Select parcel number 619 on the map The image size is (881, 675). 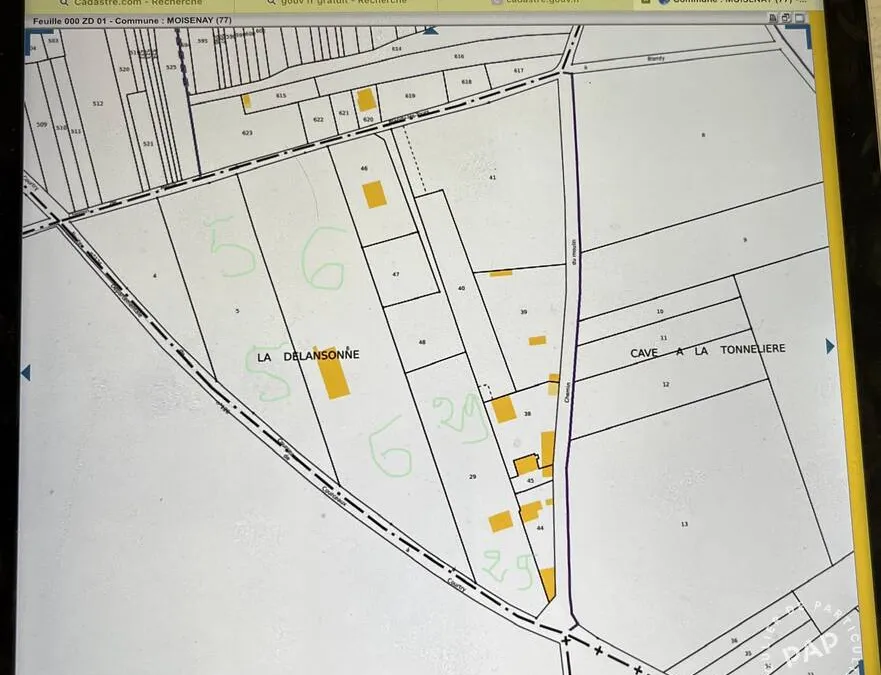pyautogui.click(x=410, y=96)
